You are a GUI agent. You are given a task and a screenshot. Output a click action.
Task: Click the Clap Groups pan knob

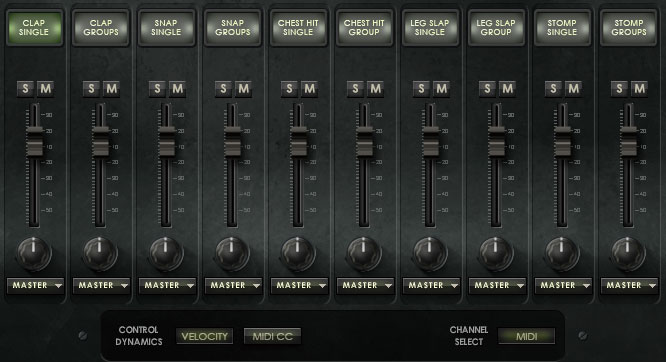(100, 254)
